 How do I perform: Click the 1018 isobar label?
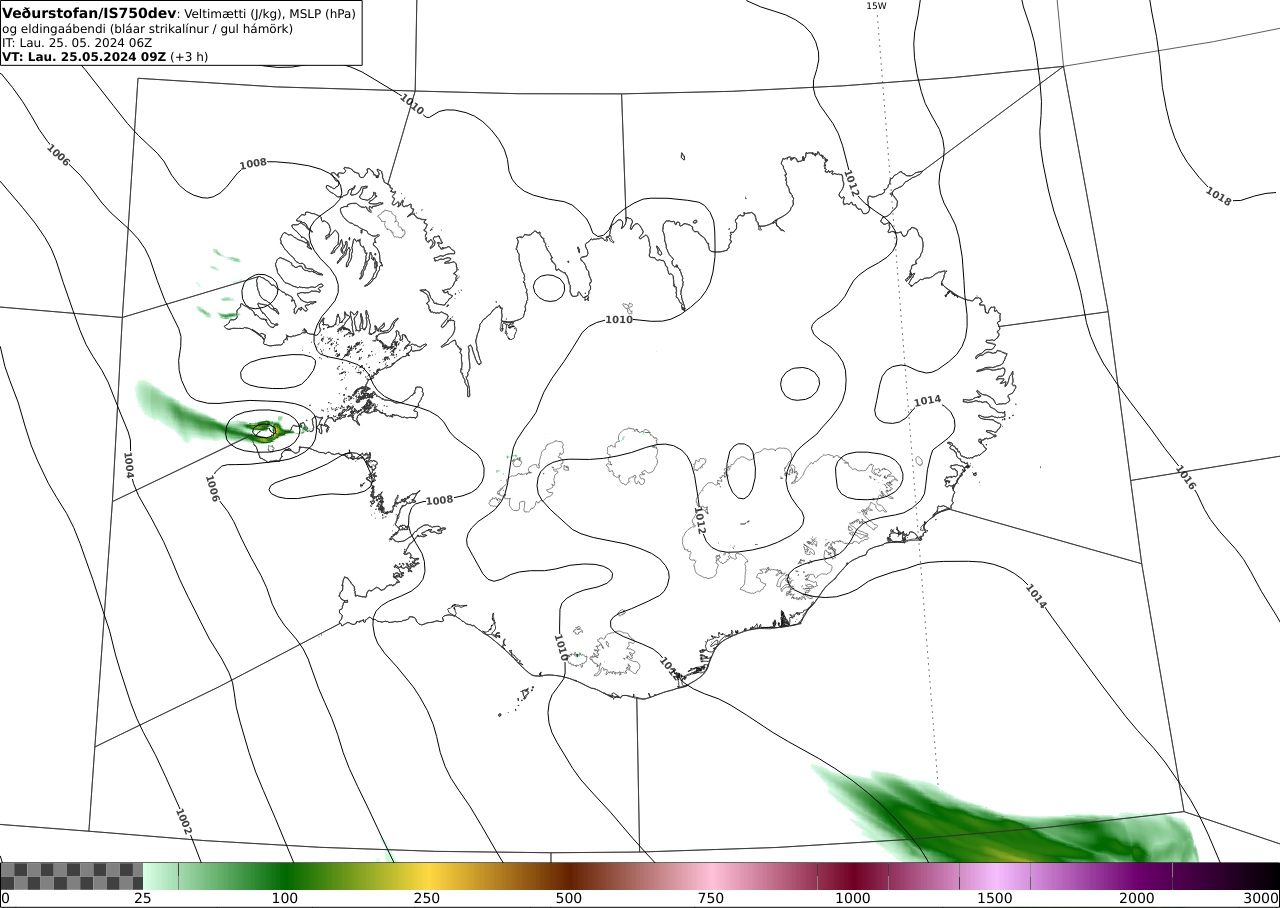(x=1218, y=197)
